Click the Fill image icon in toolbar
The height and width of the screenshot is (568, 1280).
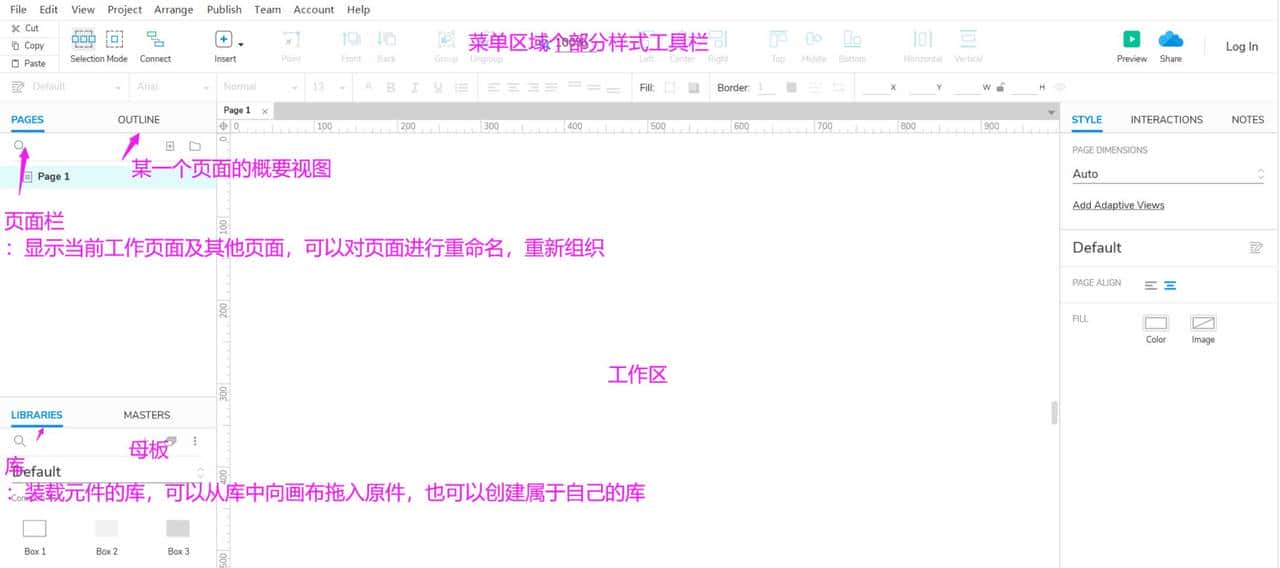click(693, 88)
